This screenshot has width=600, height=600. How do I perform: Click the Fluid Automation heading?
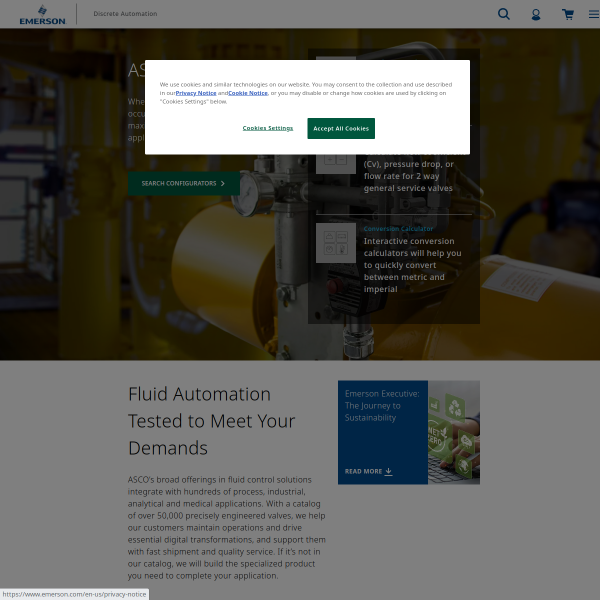[212, 421]
